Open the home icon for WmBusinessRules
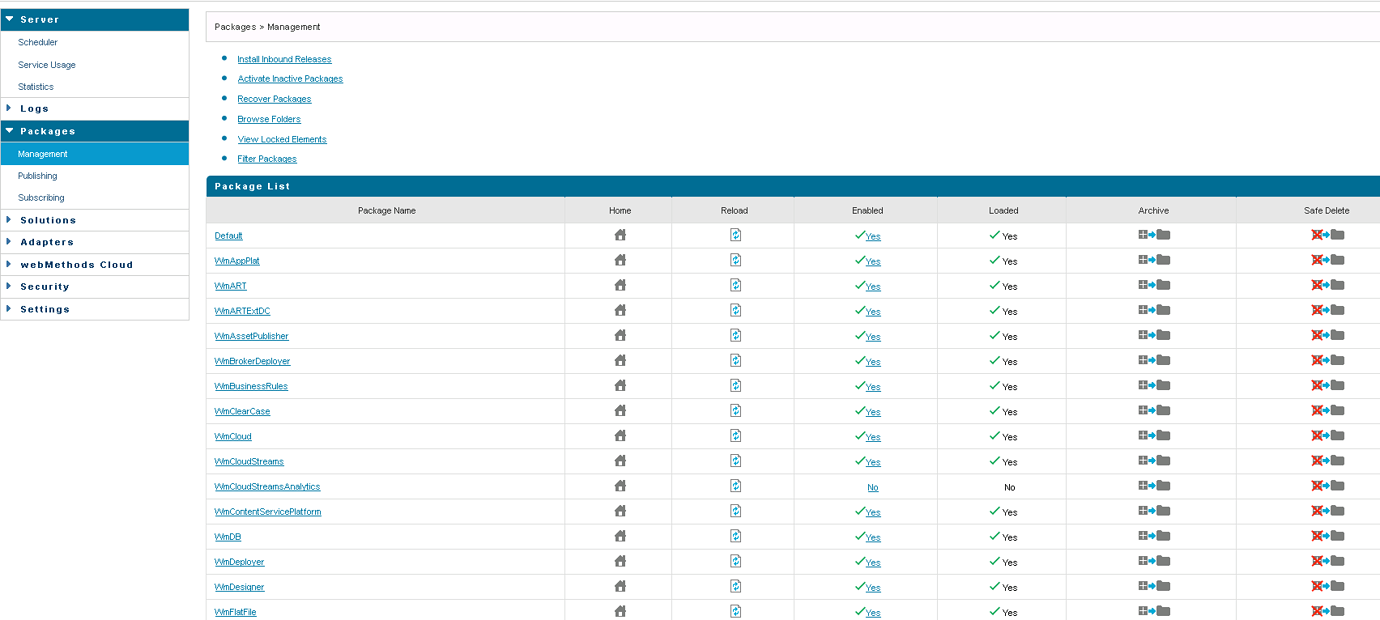 [x=620, y=385]
